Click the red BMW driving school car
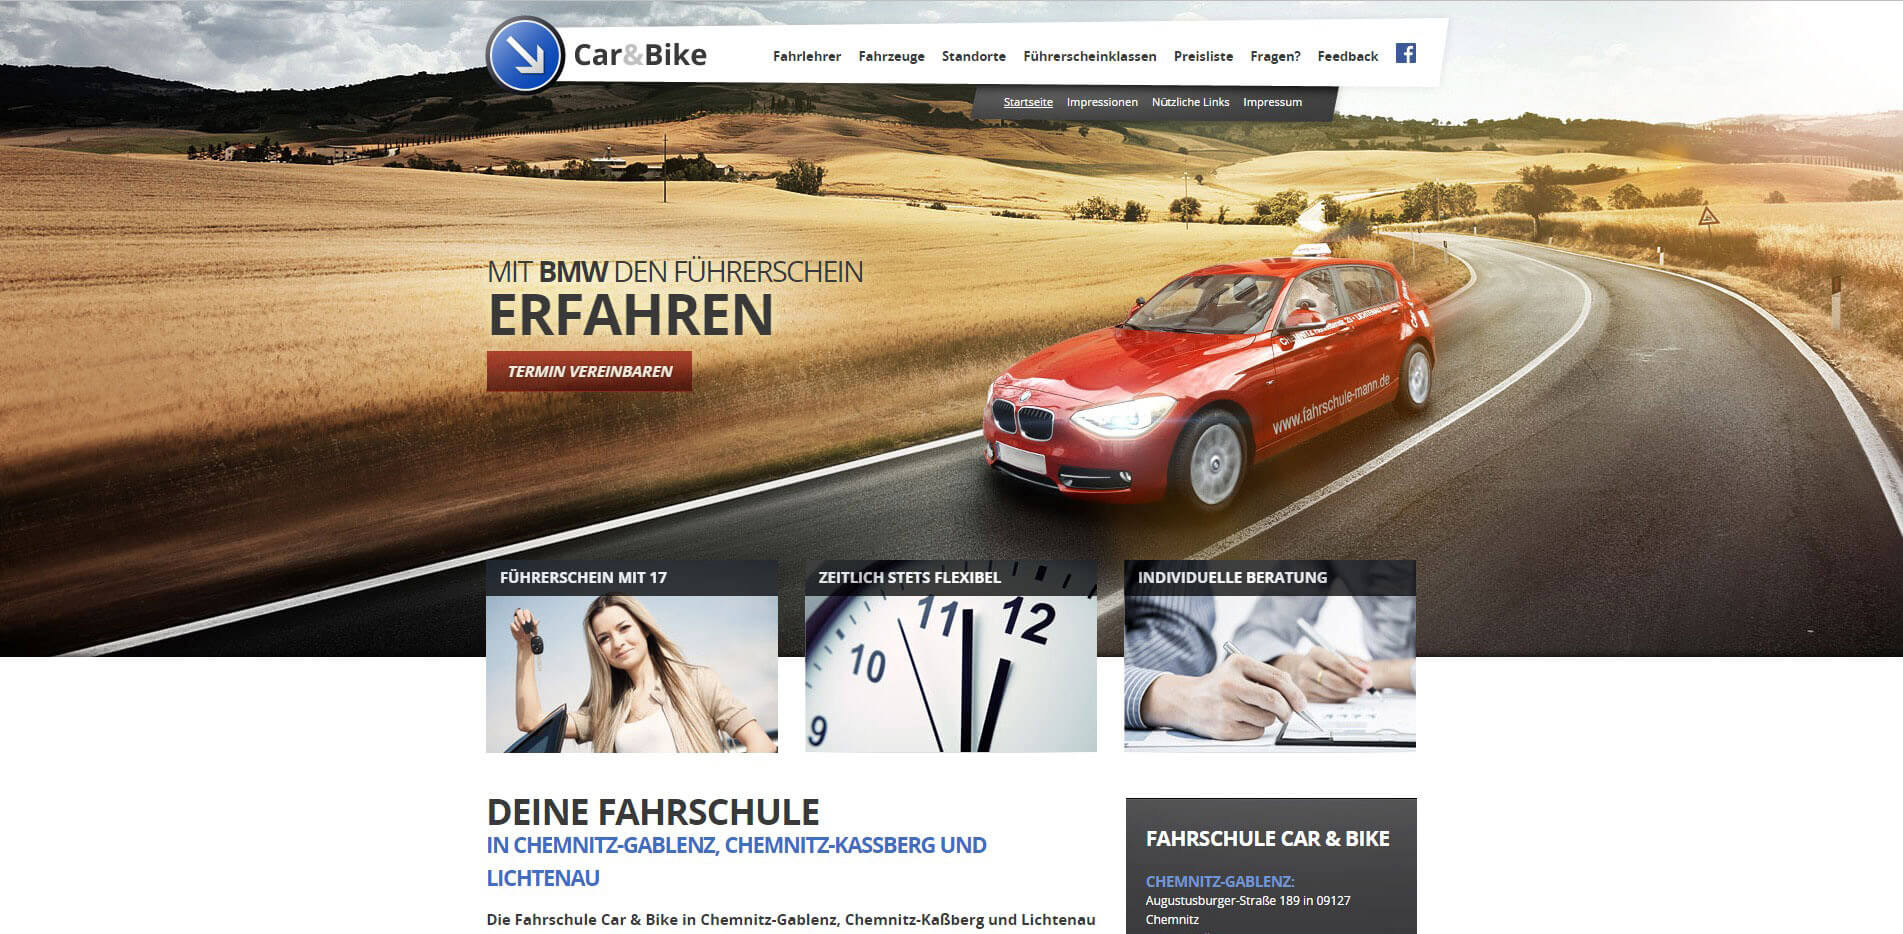This screenshot has width=1903, height=934. coord(1208,385)
